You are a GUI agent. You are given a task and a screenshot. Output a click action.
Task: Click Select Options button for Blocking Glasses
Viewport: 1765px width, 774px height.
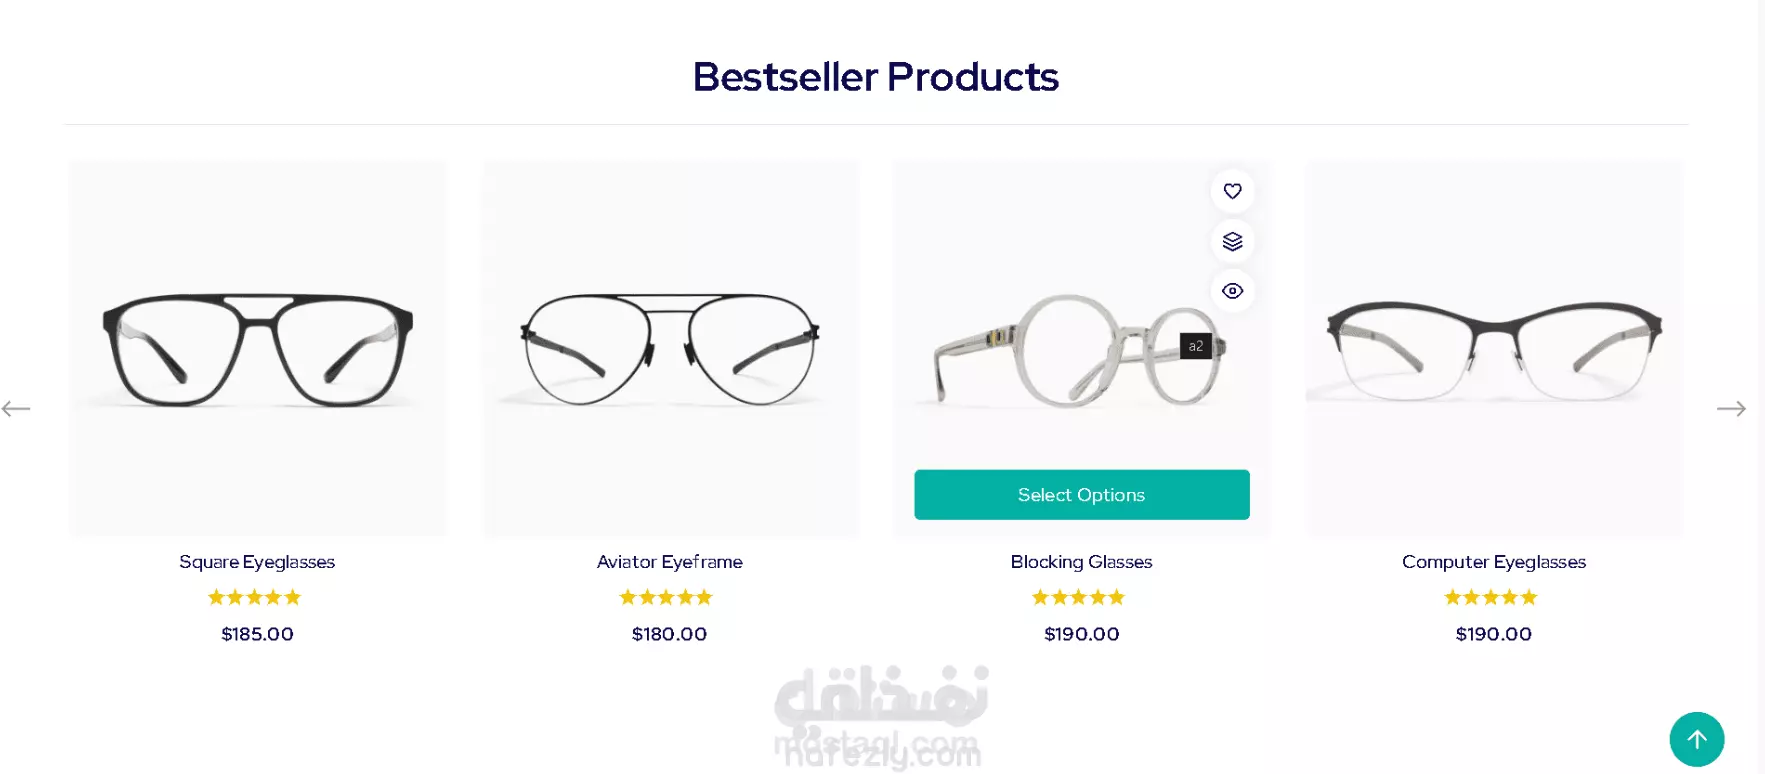click(1081, 495)
